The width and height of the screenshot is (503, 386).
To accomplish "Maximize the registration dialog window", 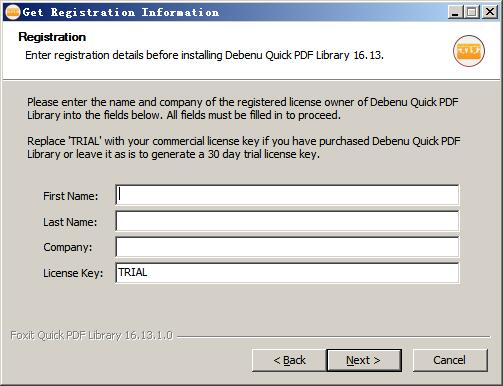I will 472,12.
